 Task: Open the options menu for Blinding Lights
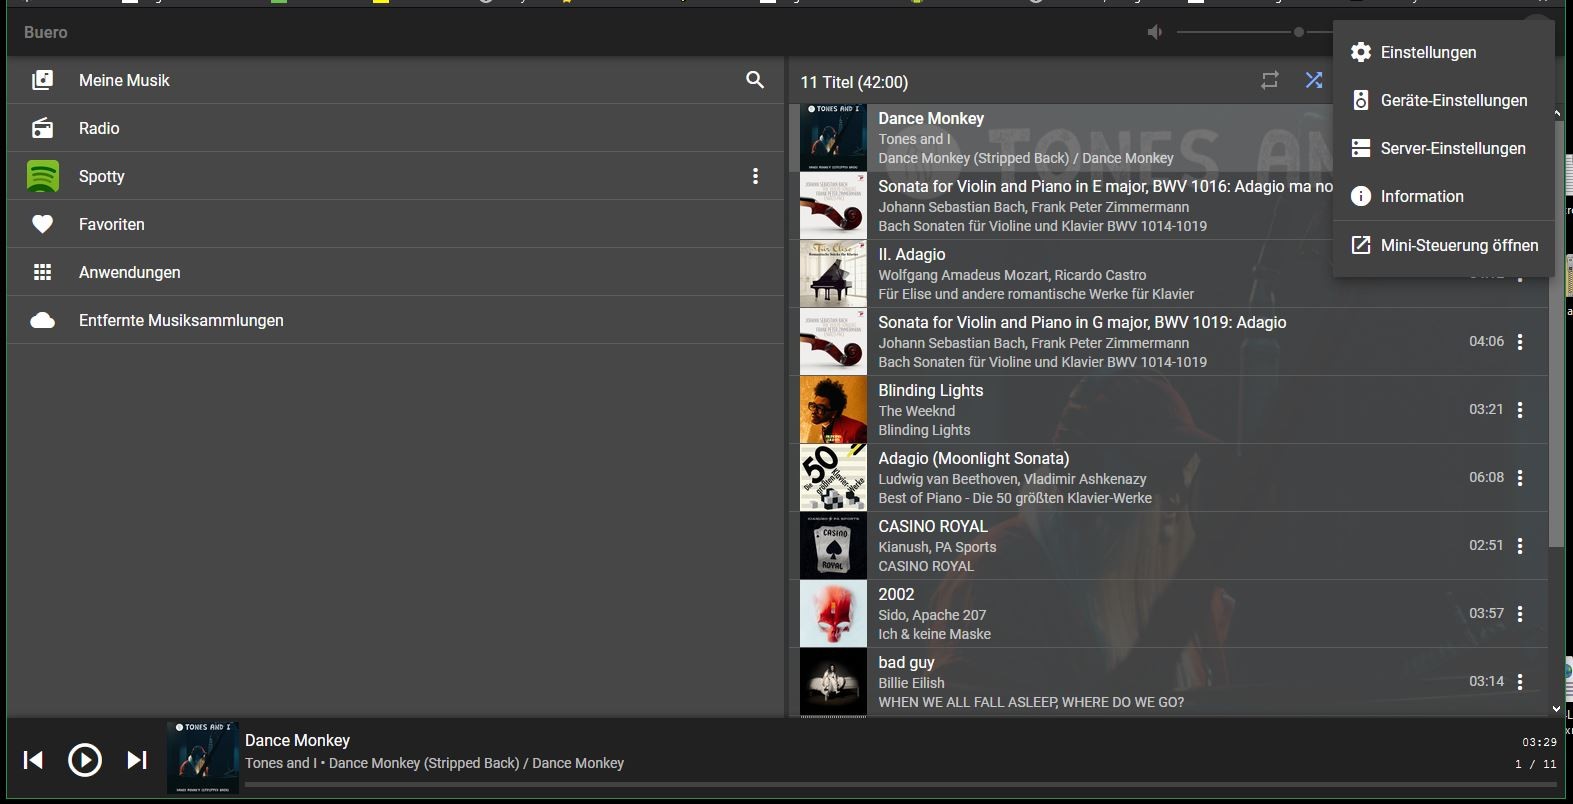[1520, 410]
